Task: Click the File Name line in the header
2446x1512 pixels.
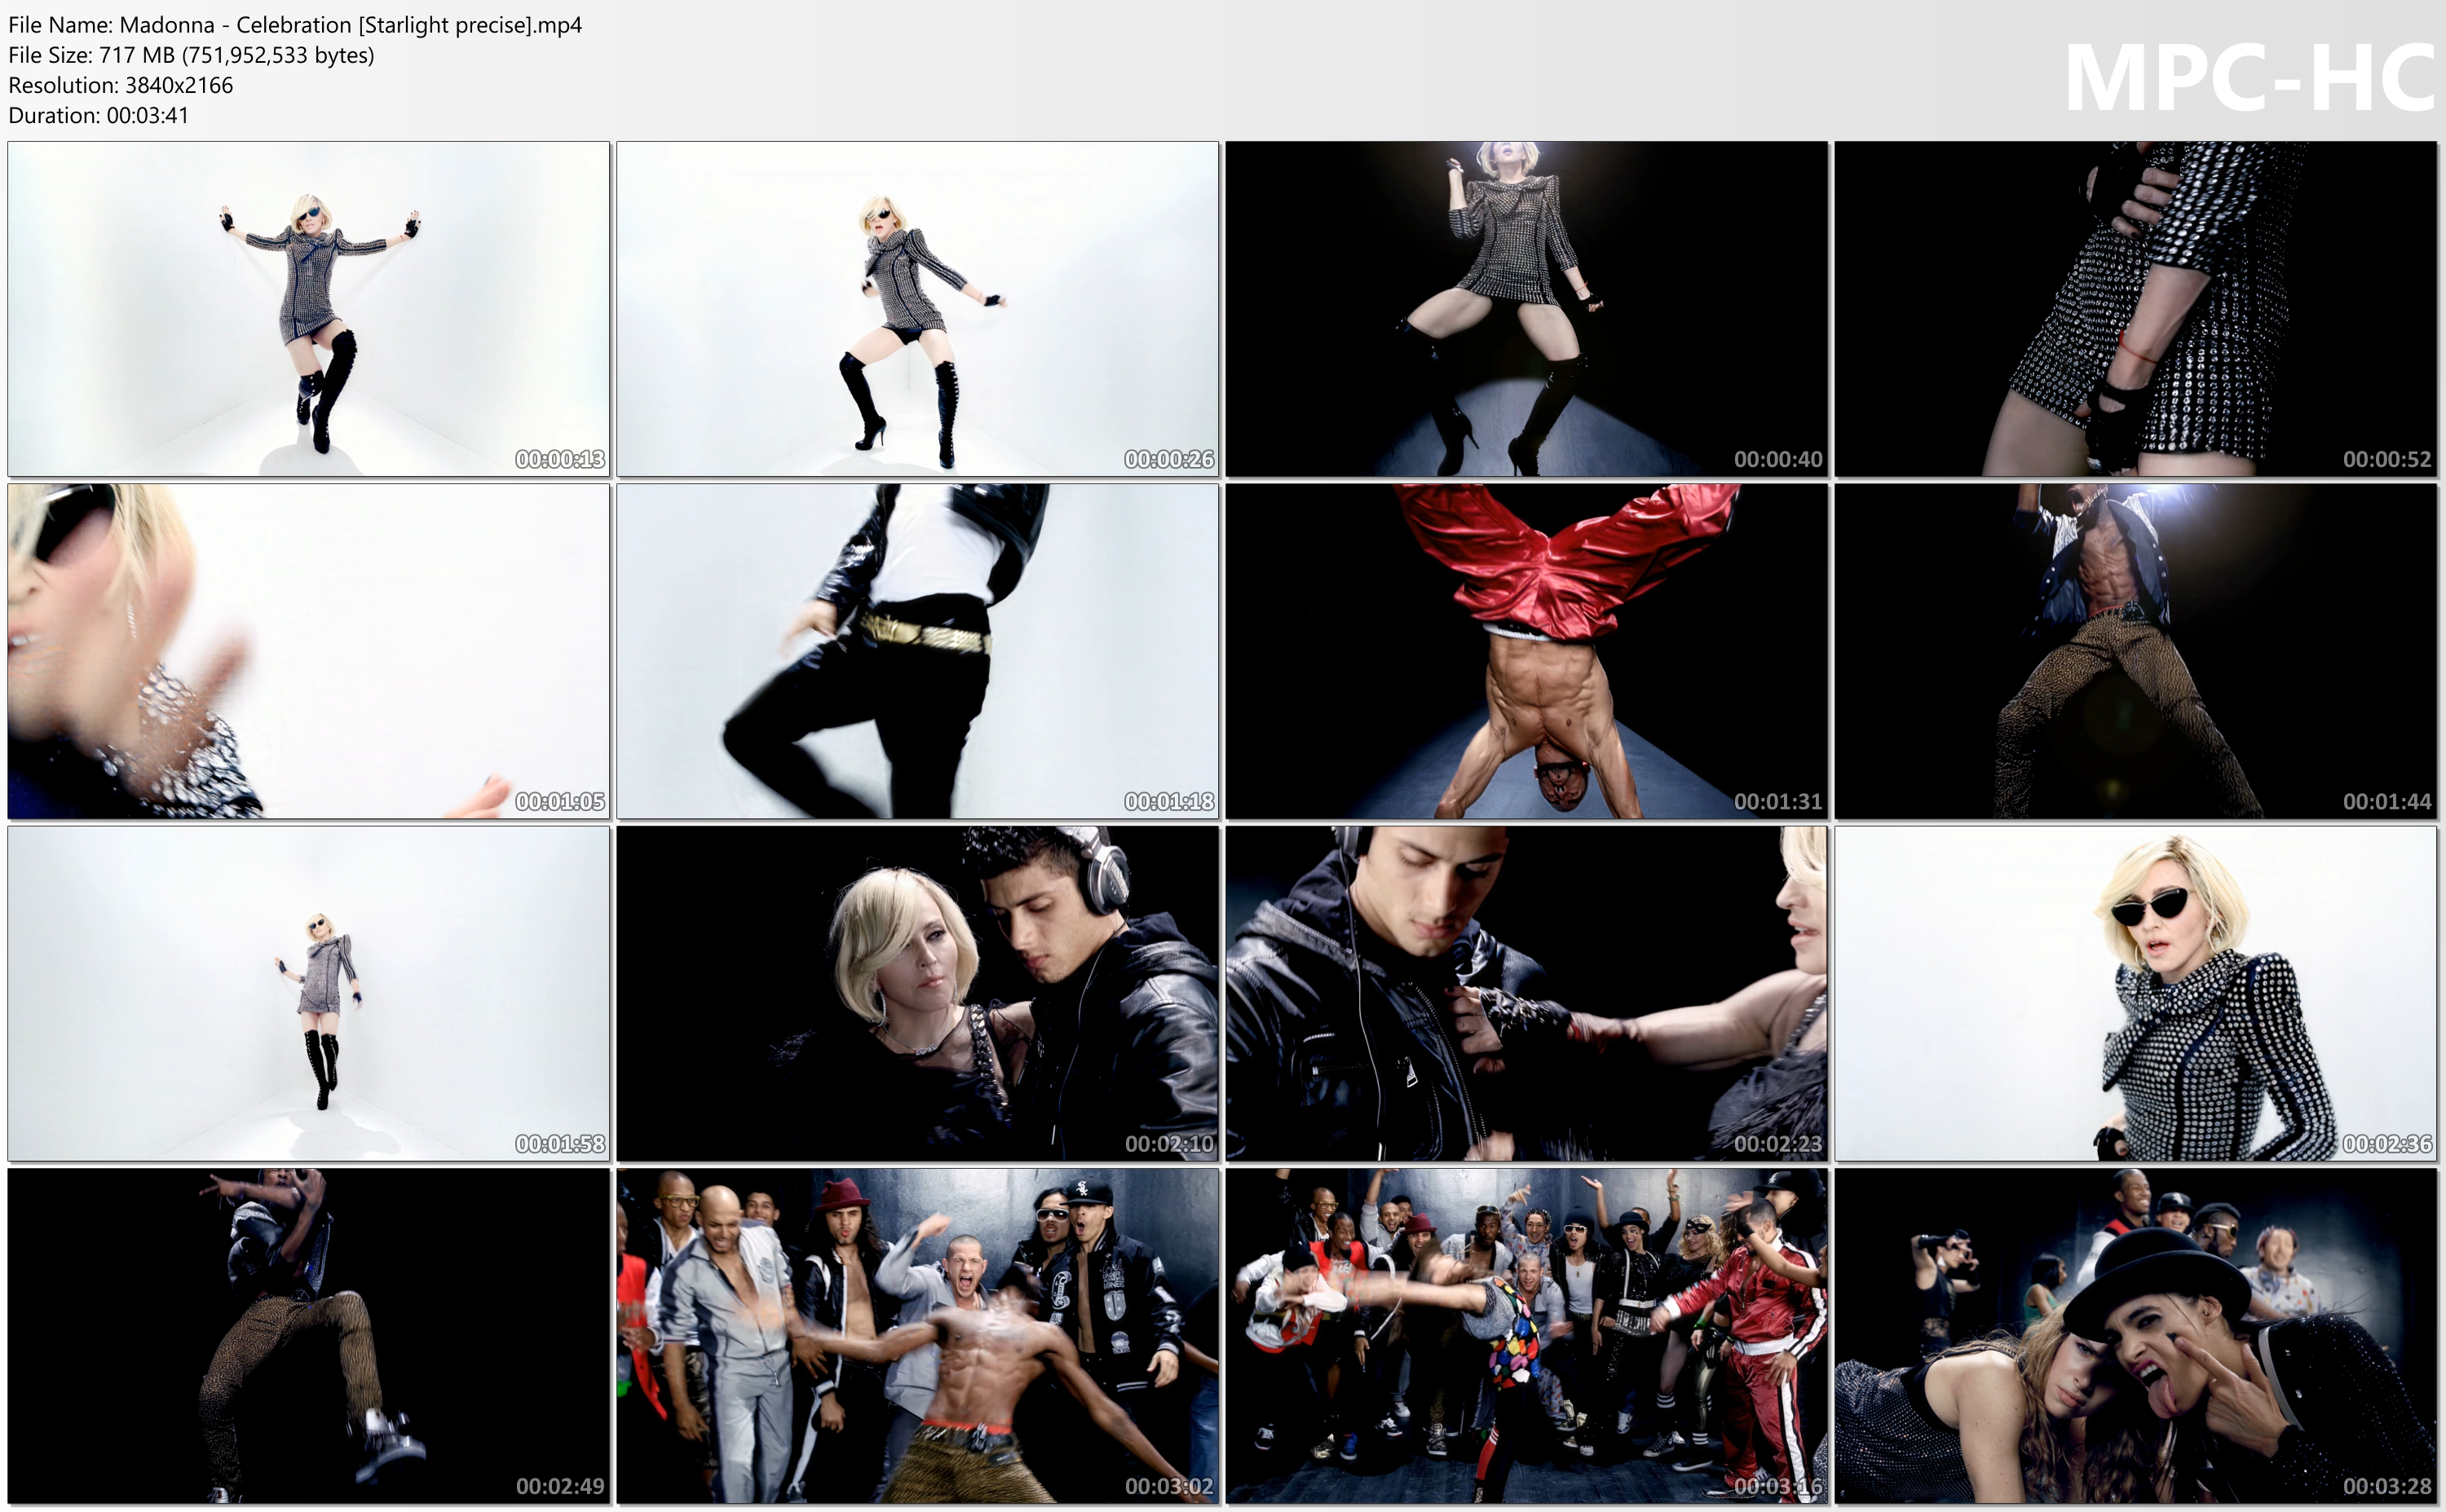Action: pos(295,25)
